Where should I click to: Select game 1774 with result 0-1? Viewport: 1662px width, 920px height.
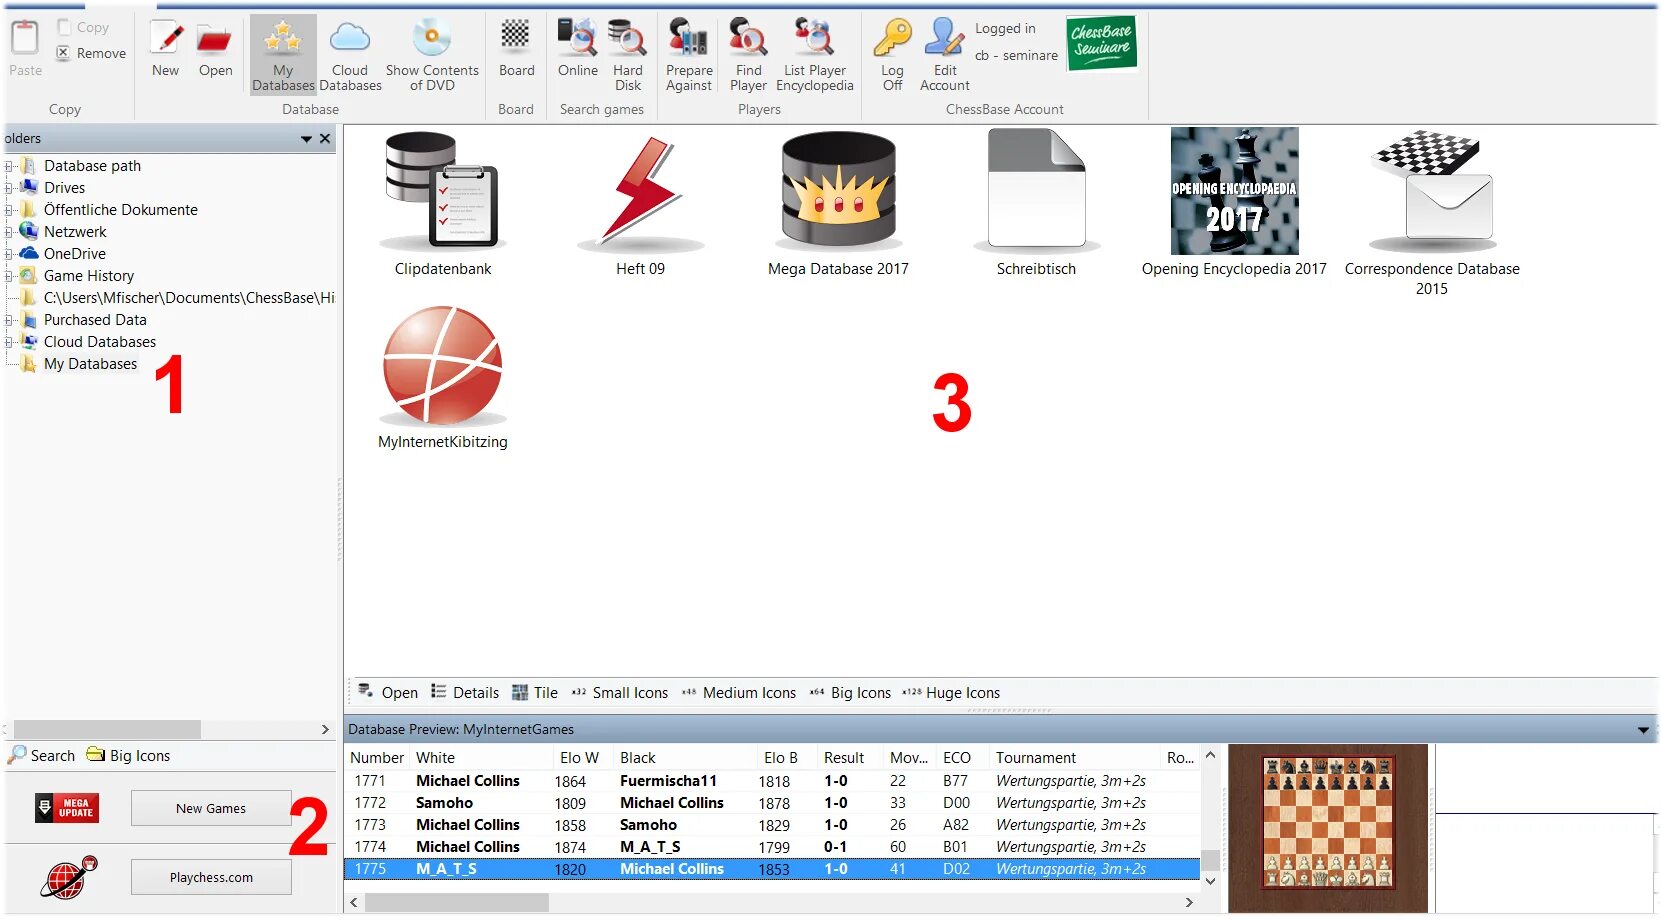tap(772, 847)
